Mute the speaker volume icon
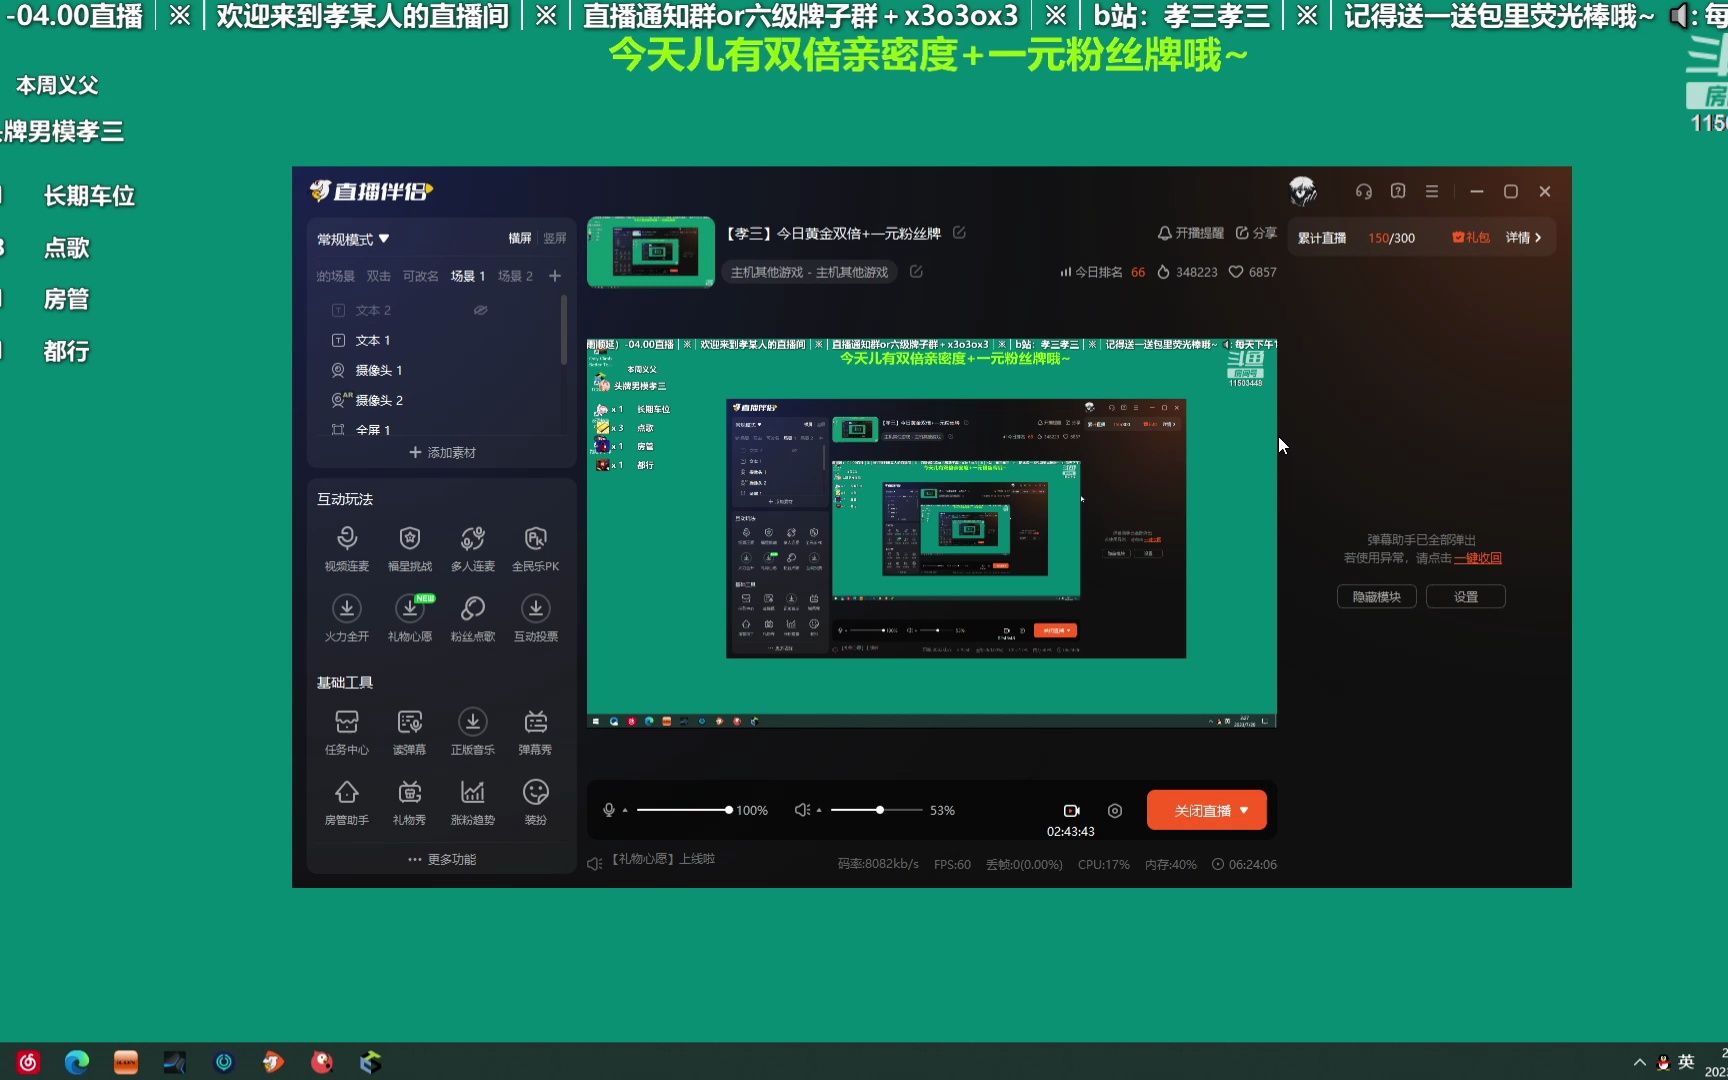This screenshot has height=1080, width=1728. 802,810
